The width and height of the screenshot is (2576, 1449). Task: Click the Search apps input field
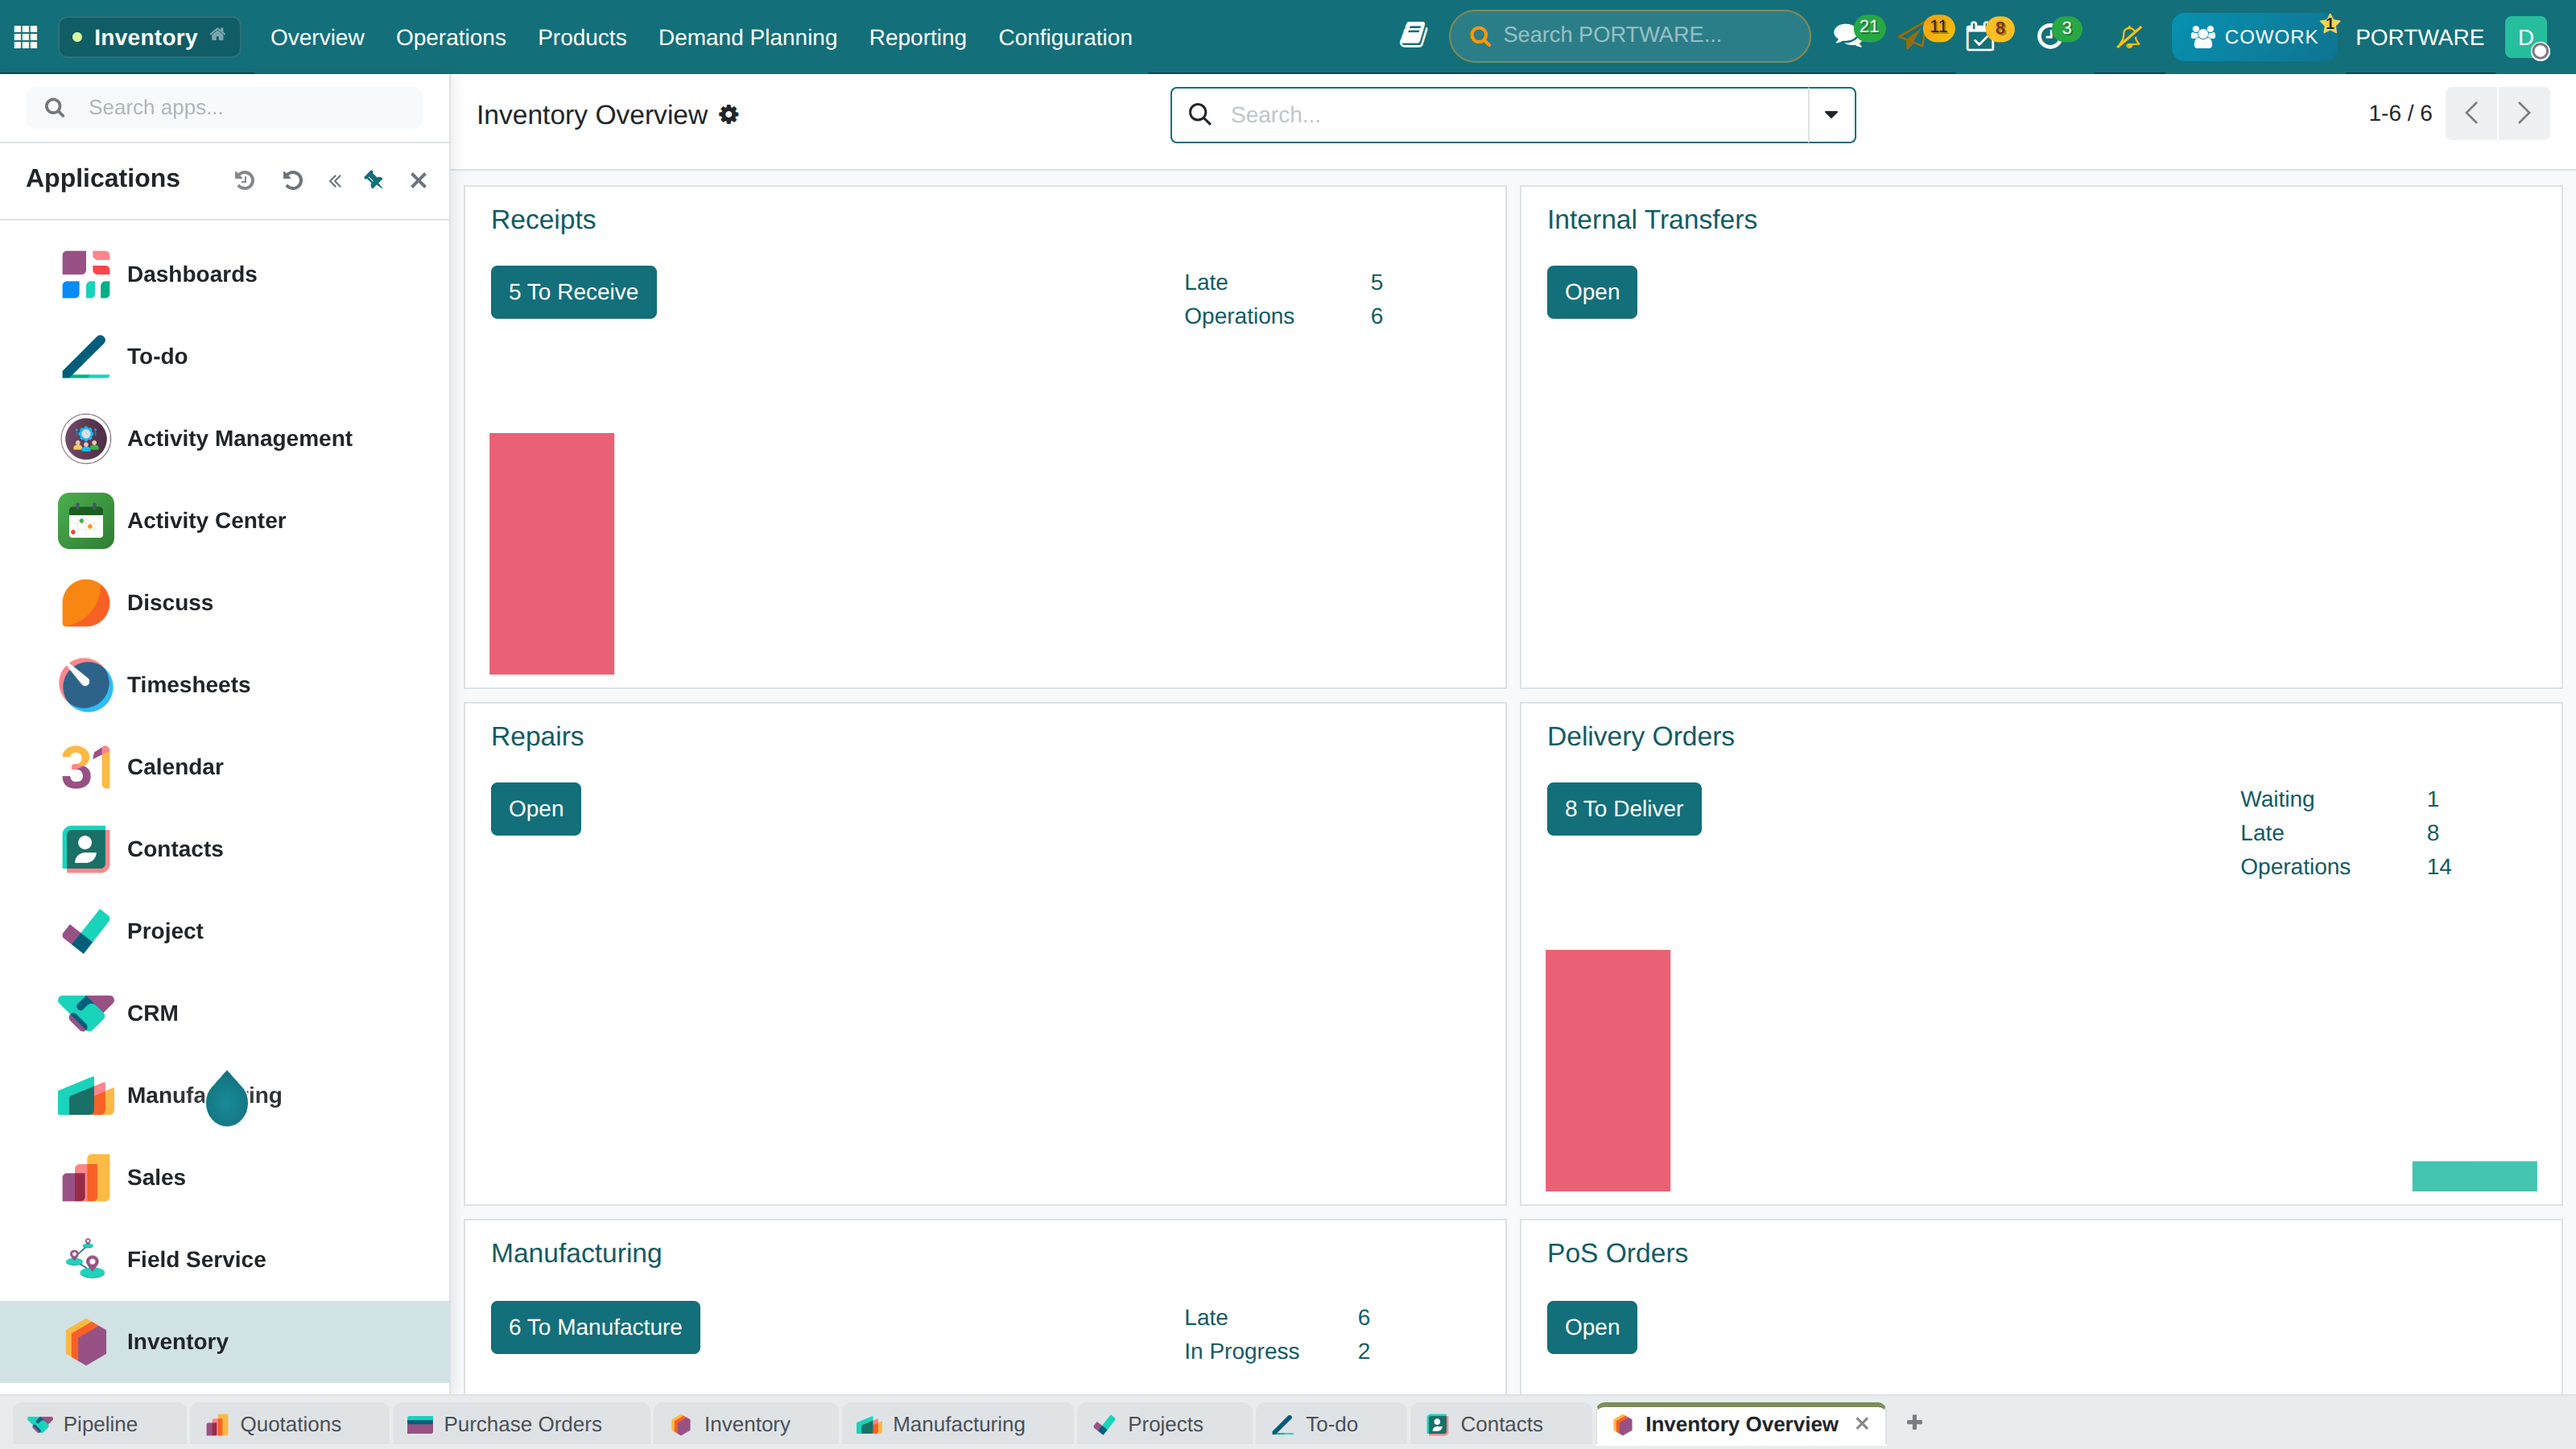[x=224, y=107]
